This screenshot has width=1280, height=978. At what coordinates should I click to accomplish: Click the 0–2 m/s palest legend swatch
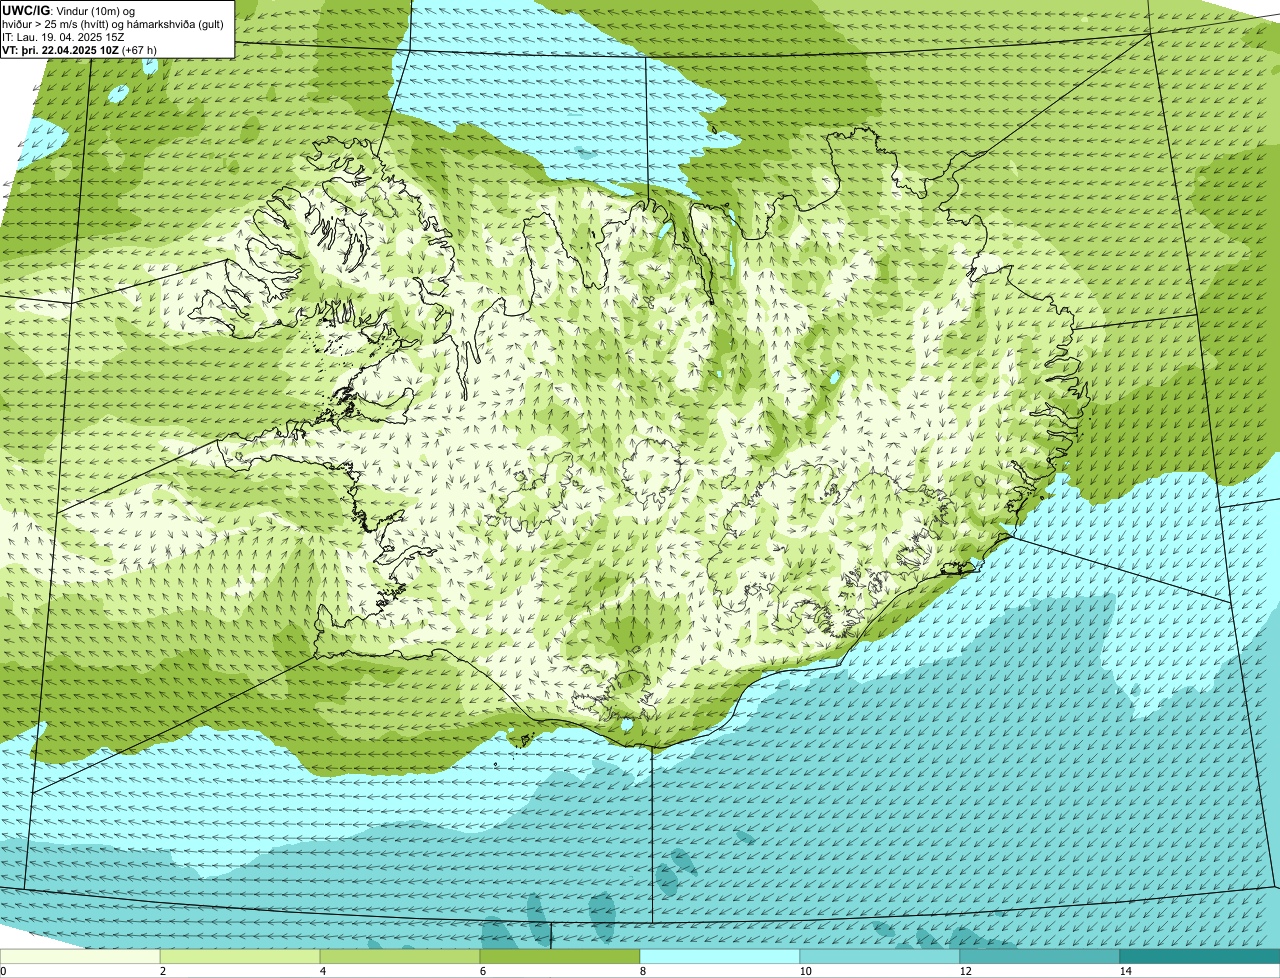pos(80,956)
